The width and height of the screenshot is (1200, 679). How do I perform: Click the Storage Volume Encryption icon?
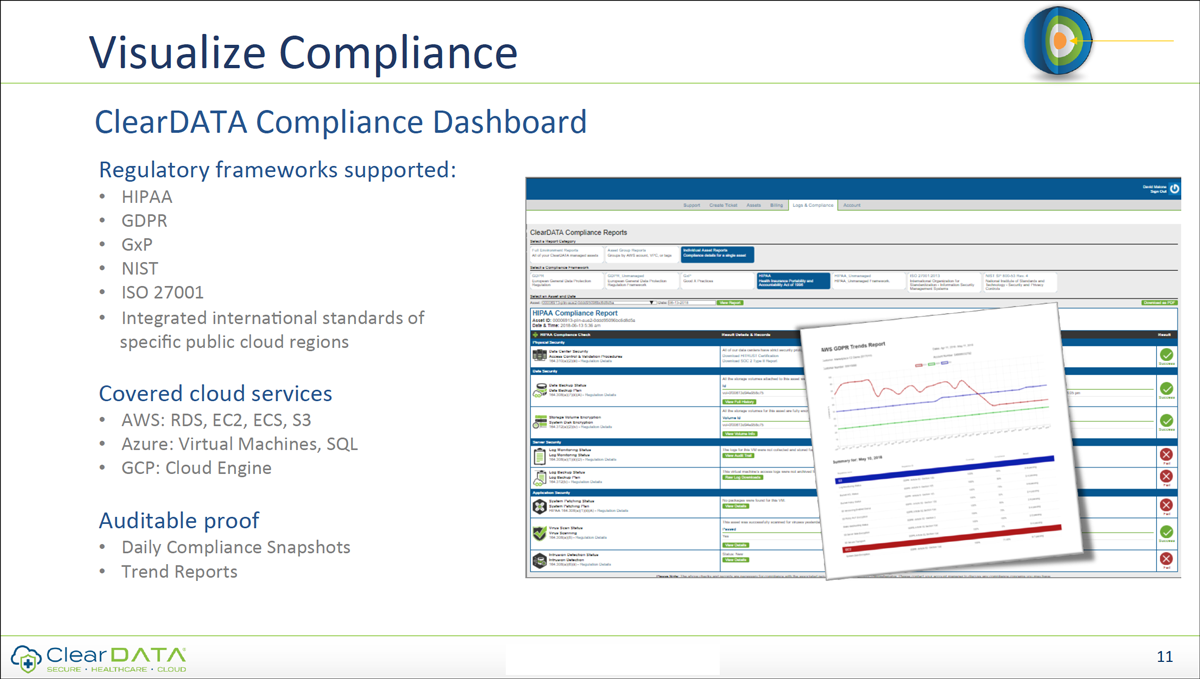tap(540, 422)
